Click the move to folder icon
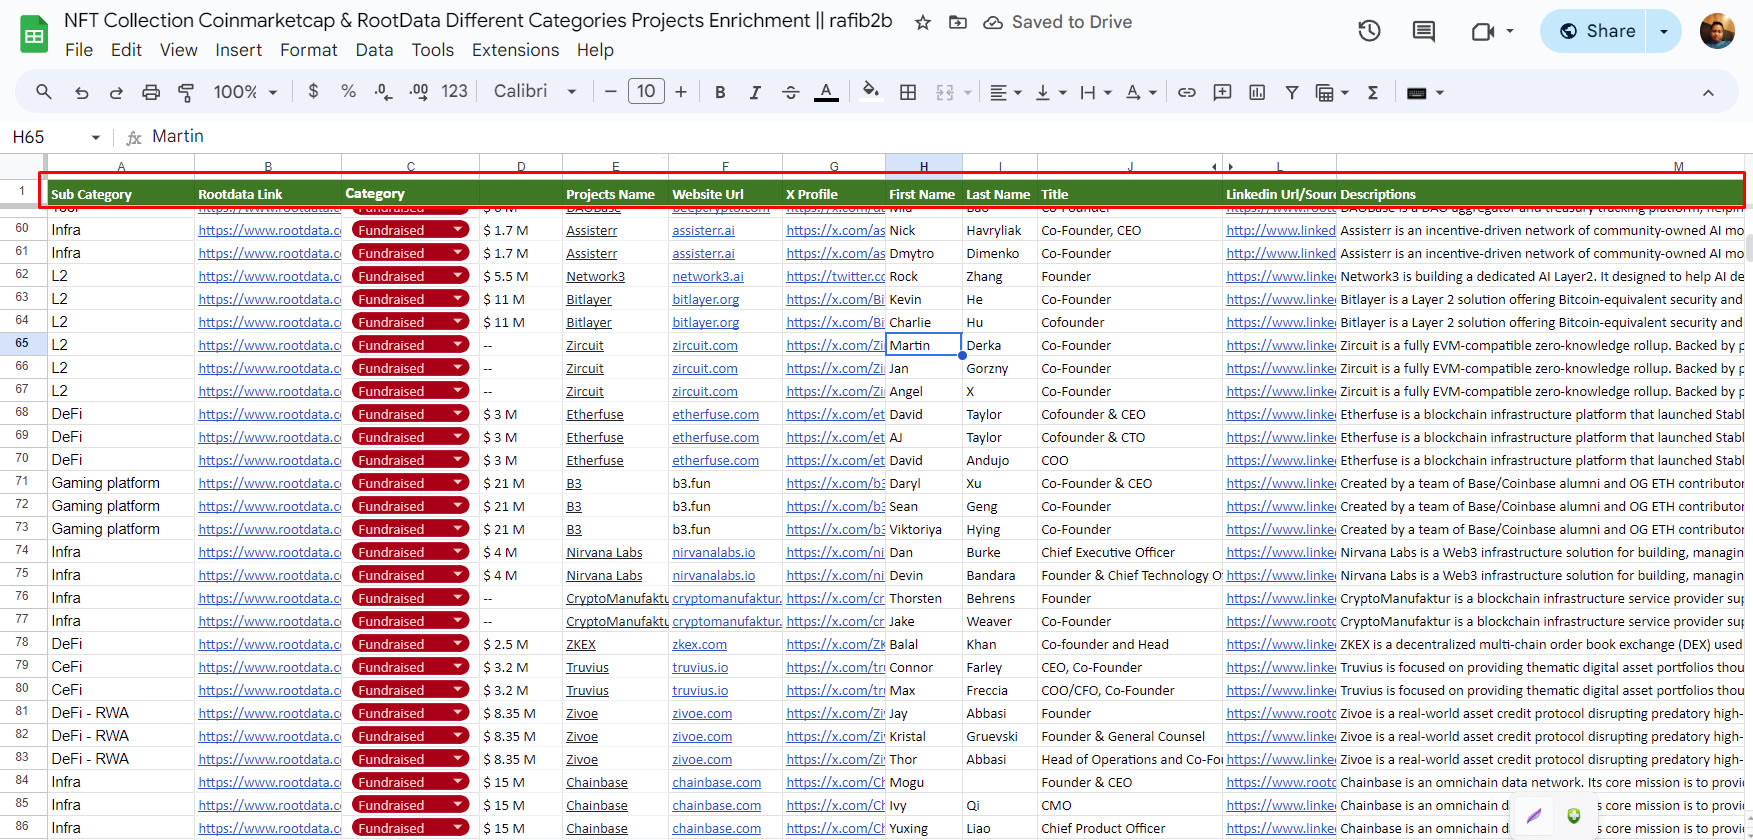Screen dimensions: 1753x840 pyautogui.click(x=958, y=22)
